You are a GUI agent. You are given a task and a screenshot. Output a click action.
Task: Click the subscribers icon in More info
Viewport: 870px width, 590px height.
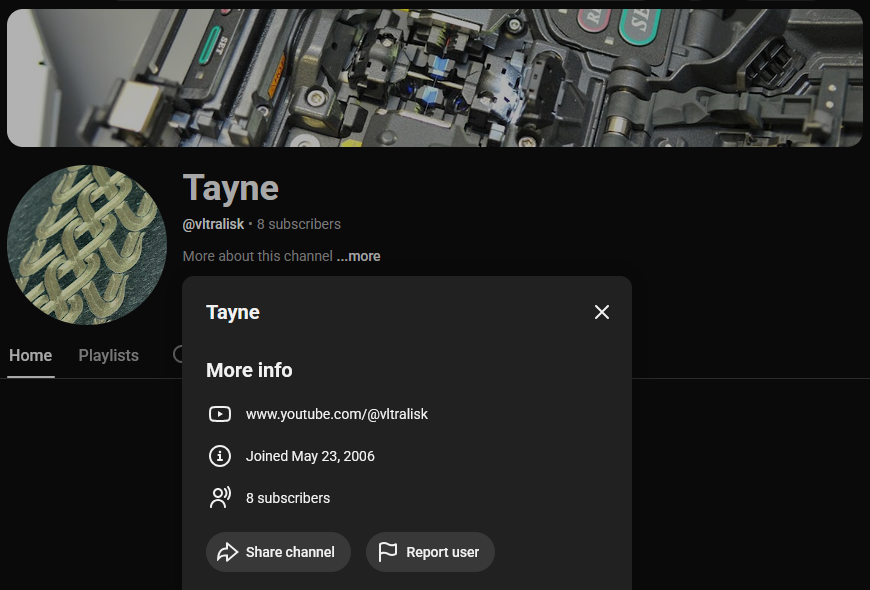tap(220, 498)
